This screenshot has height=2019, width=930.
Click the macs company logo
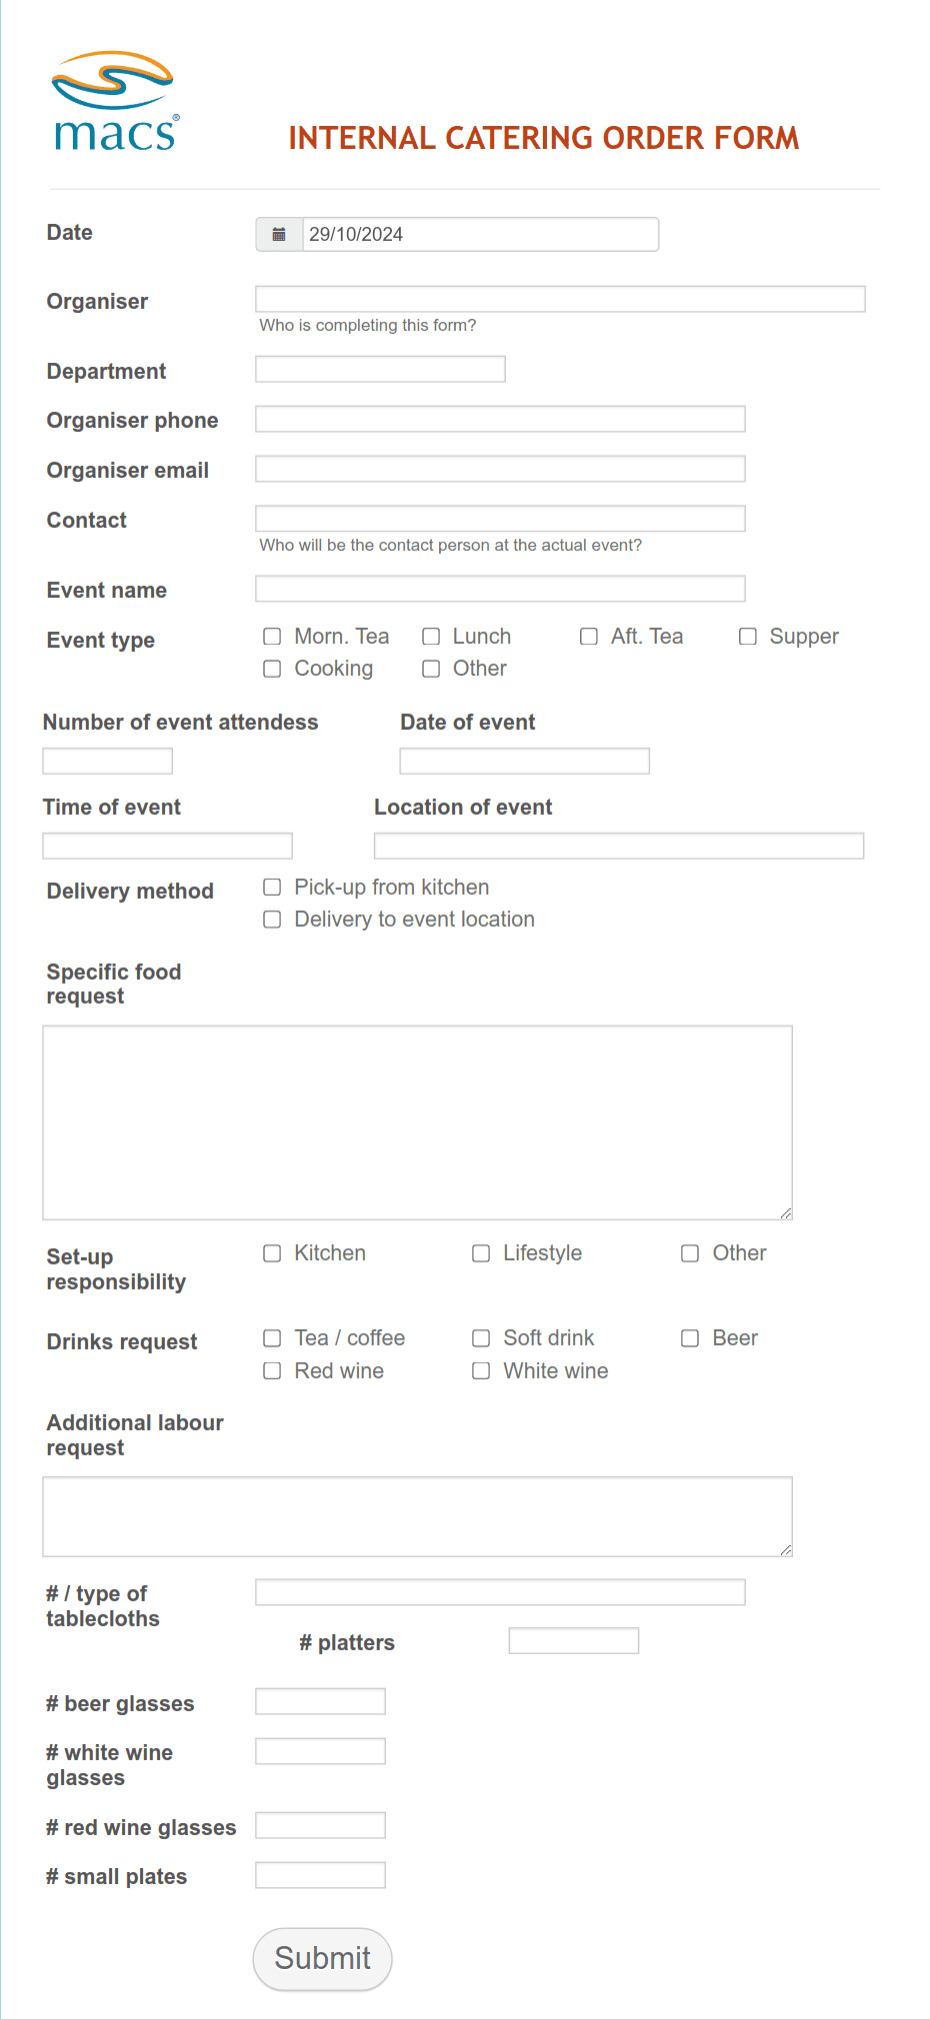click(114, 100)
